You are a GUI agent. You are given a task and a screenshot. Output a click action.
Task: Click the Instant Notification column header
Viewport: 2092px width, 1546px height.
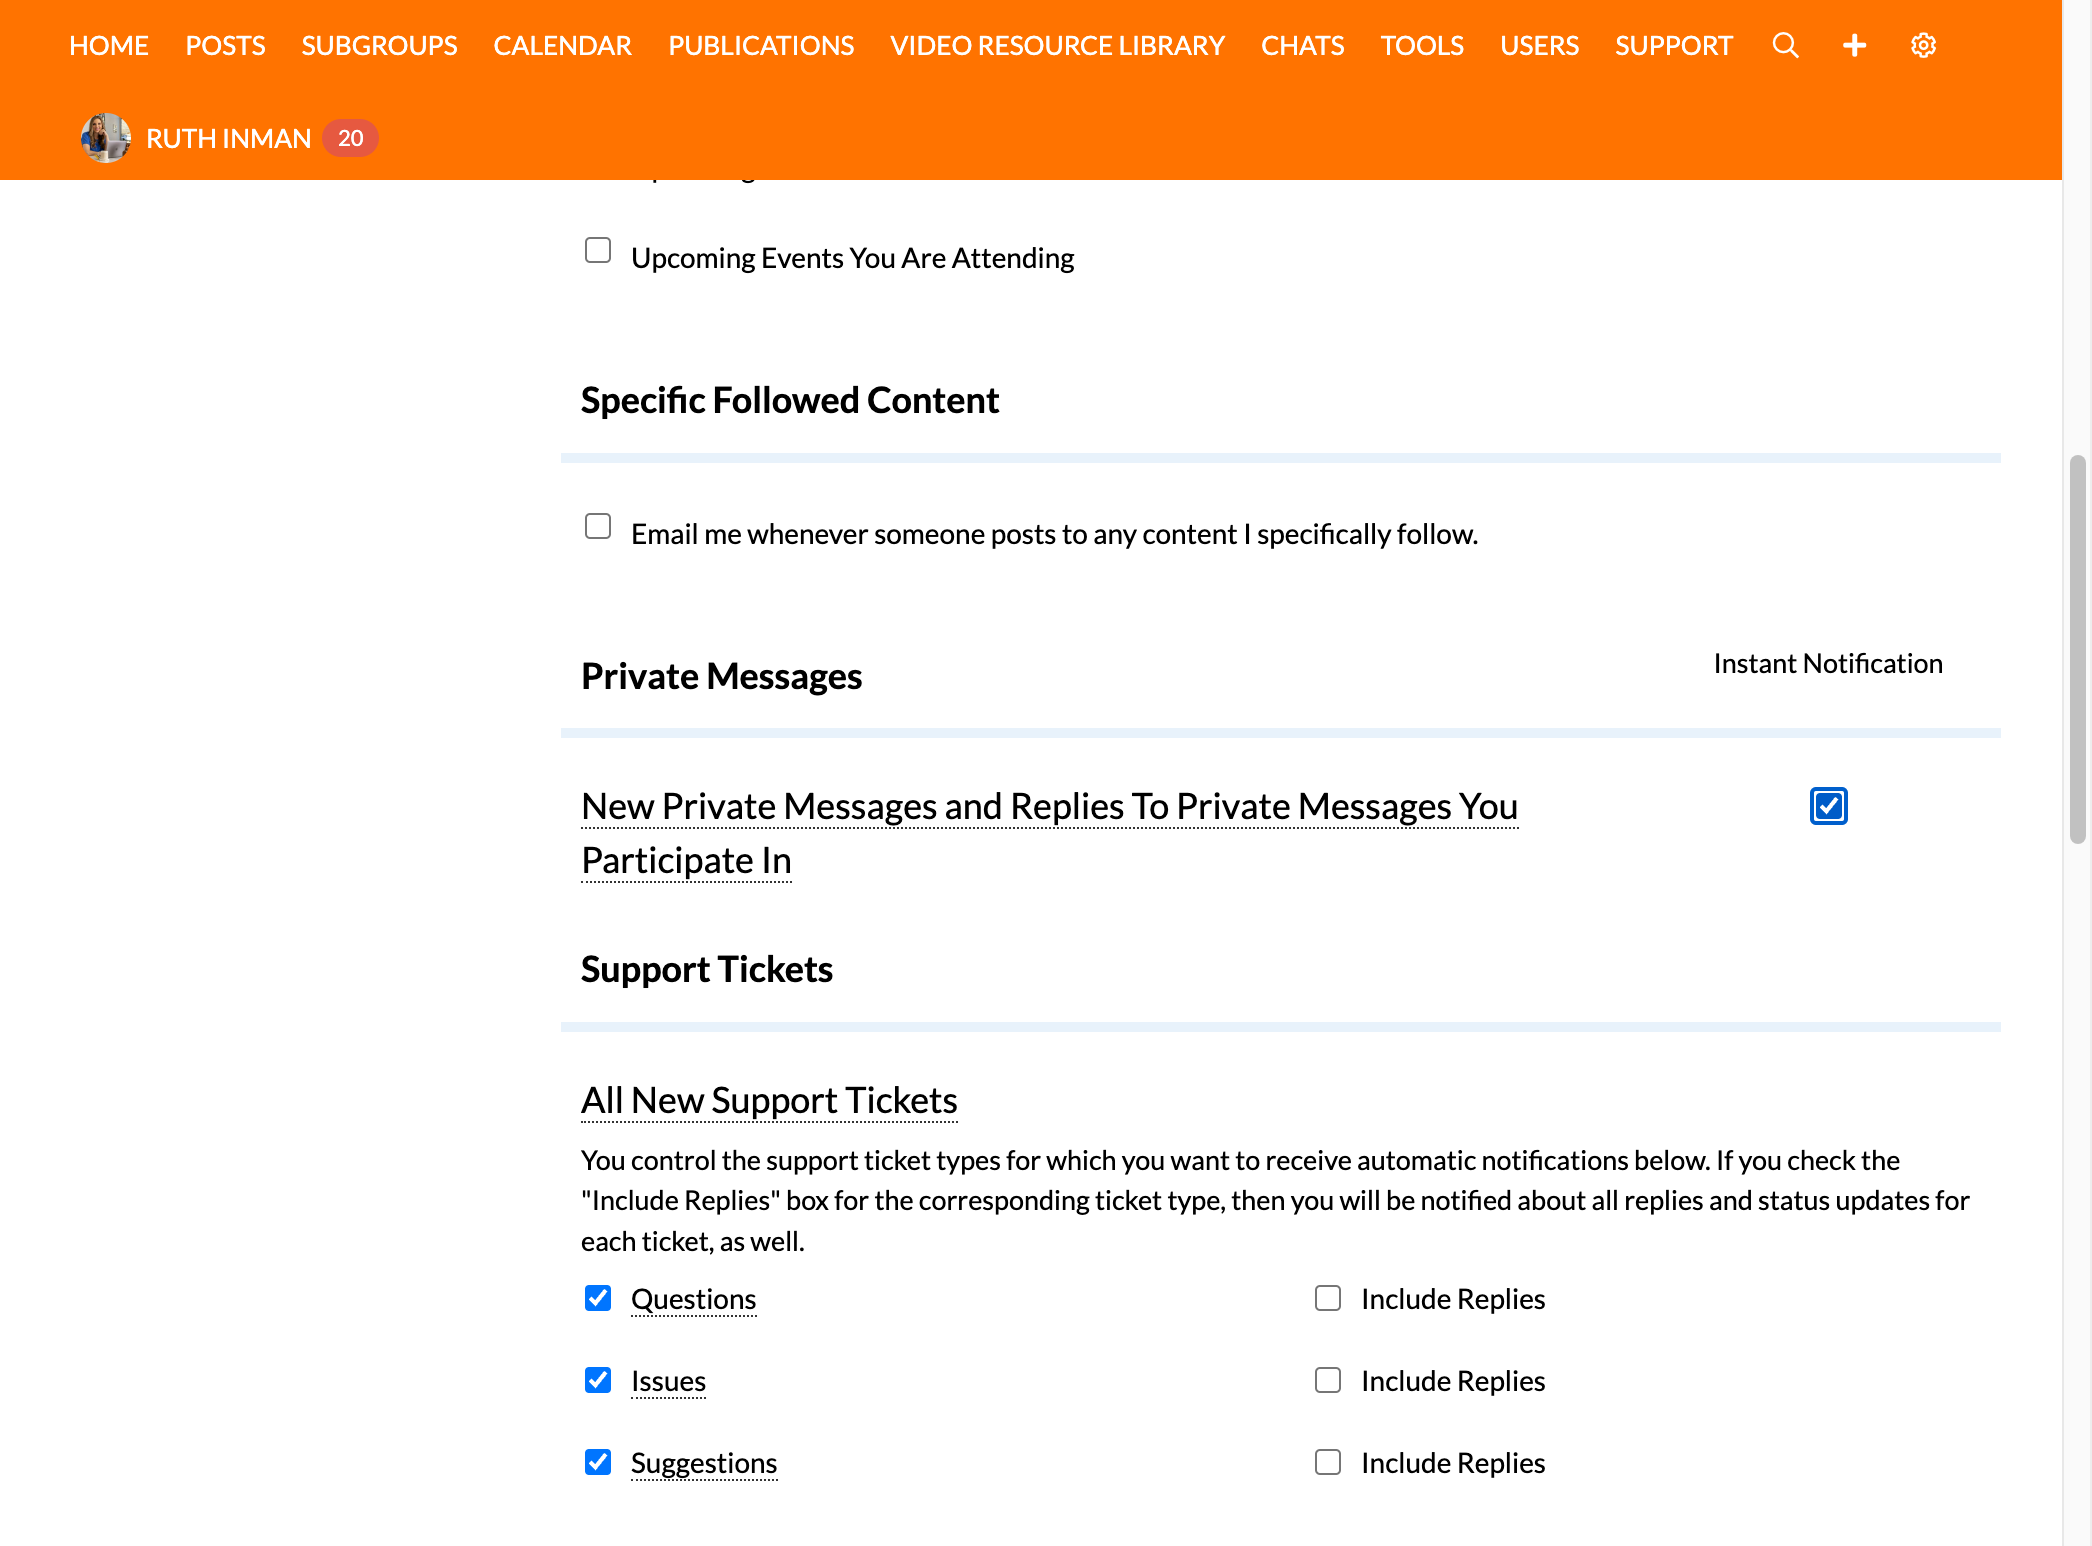tap(1828, 663)
